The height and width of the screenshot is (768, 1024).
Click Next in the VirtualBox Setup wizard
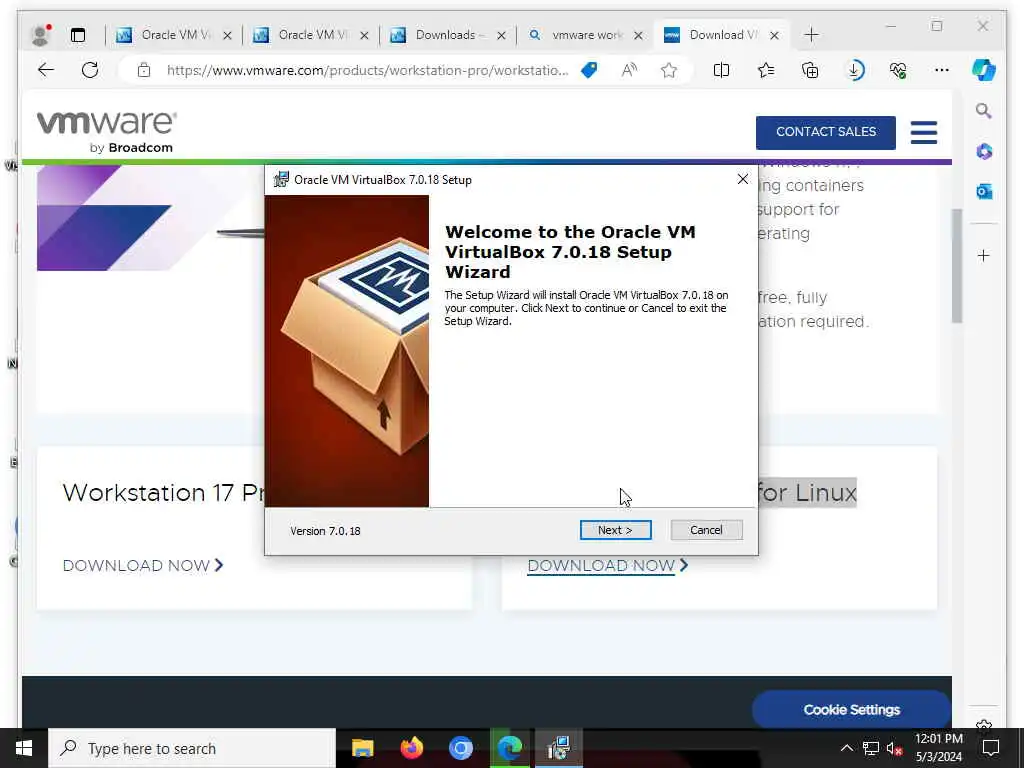[x=615, y=530]
